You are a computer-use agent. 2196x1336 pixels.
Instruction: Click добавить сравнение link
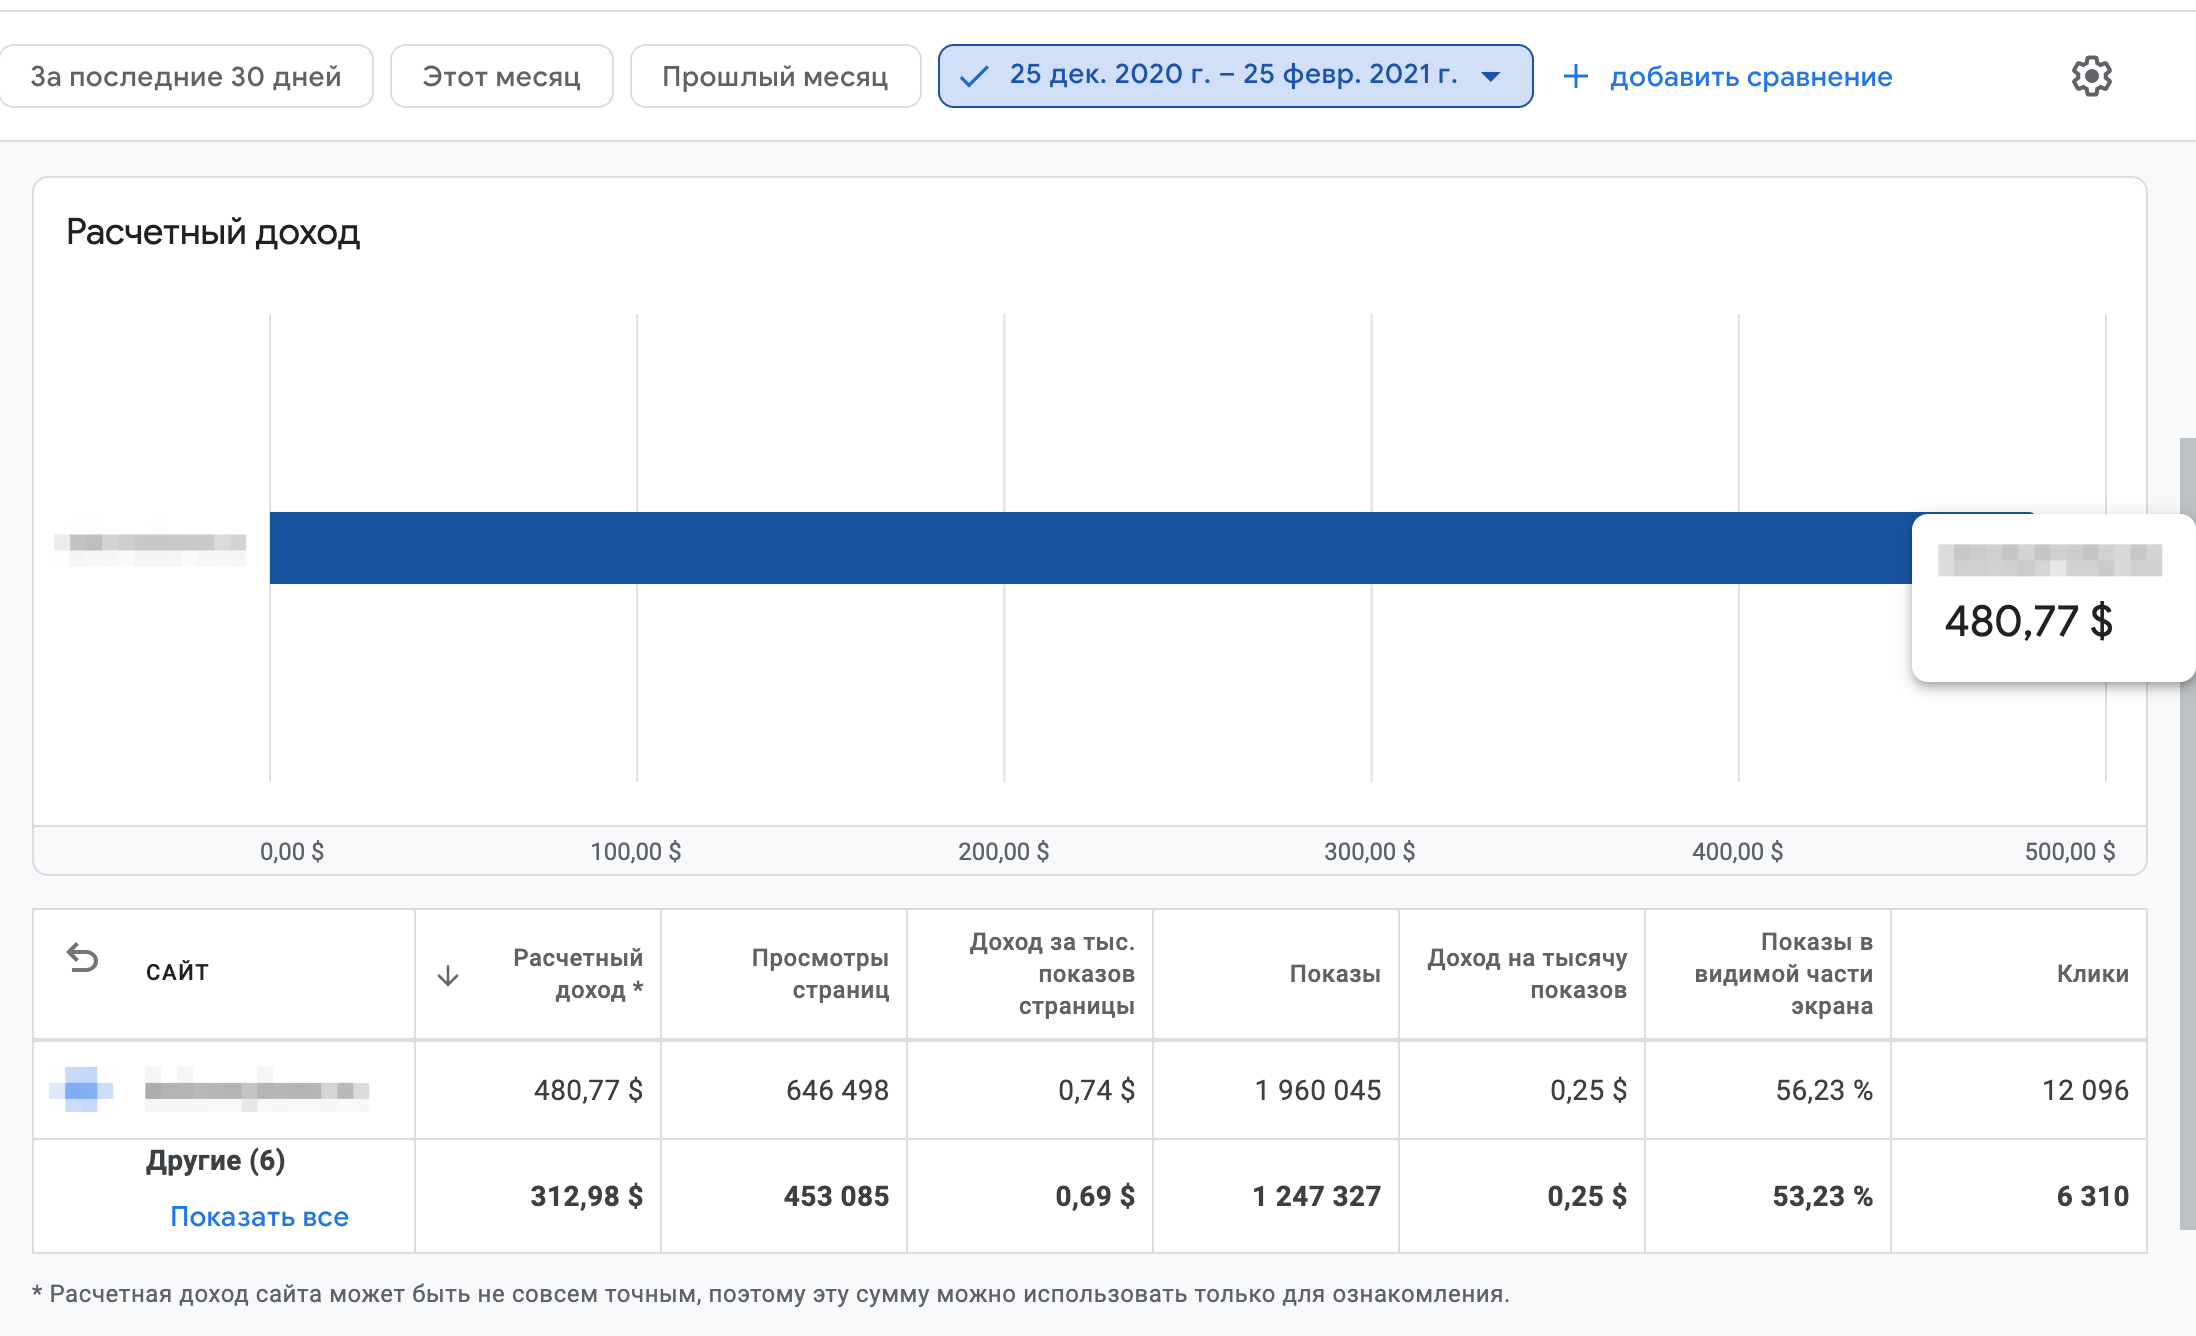click(1750, 76)
